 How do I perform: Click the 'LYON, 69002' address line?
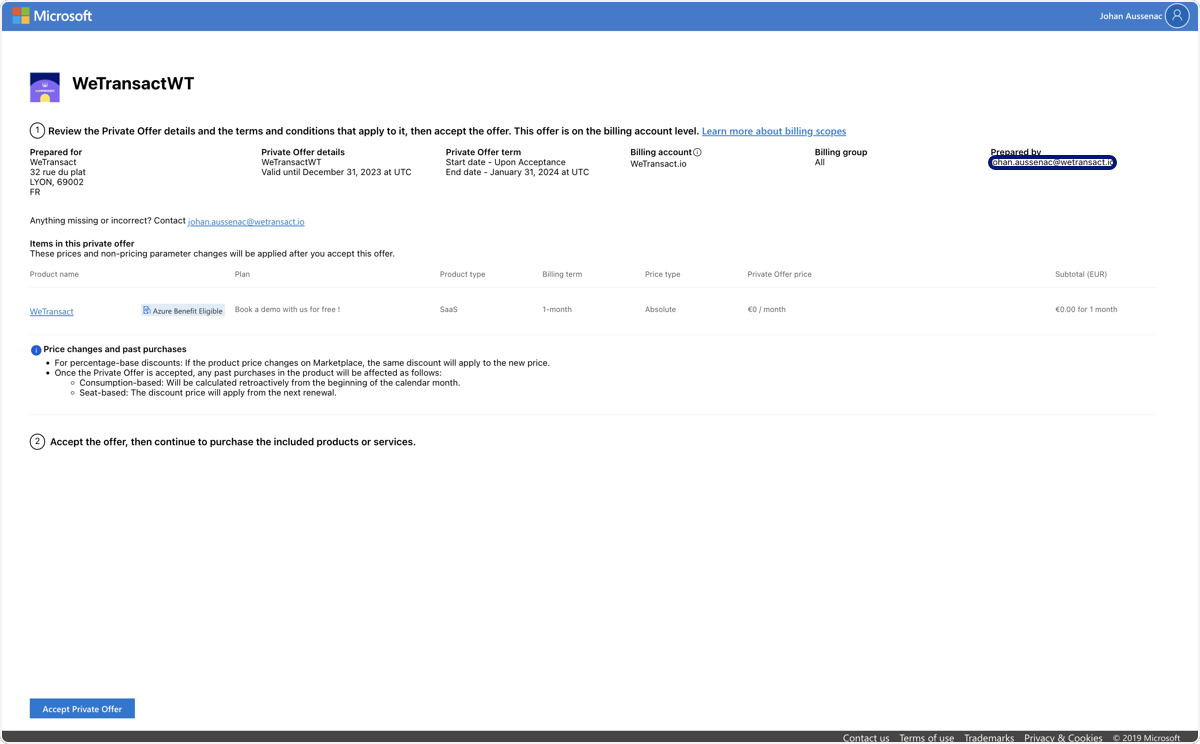pyautogui.click(x=57, y=182)
